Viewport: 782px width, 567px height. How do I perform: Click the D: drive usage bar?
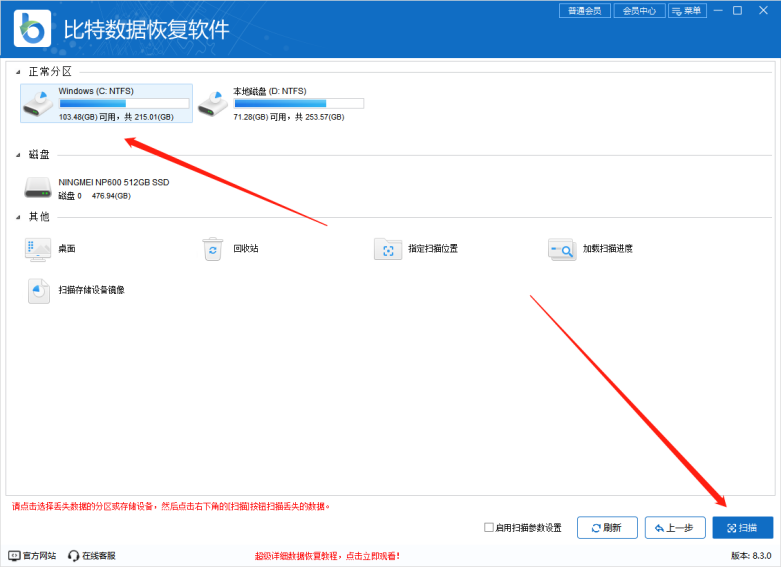pyautogui.click(x=299, y=103)
